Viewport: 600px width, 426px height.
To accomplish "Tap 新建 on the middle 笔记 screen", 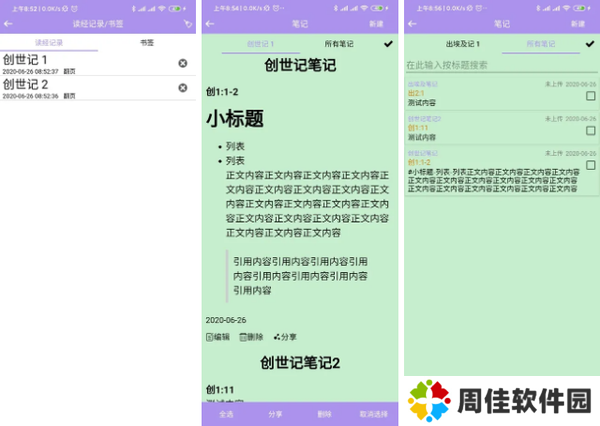I will pos(376,24).
